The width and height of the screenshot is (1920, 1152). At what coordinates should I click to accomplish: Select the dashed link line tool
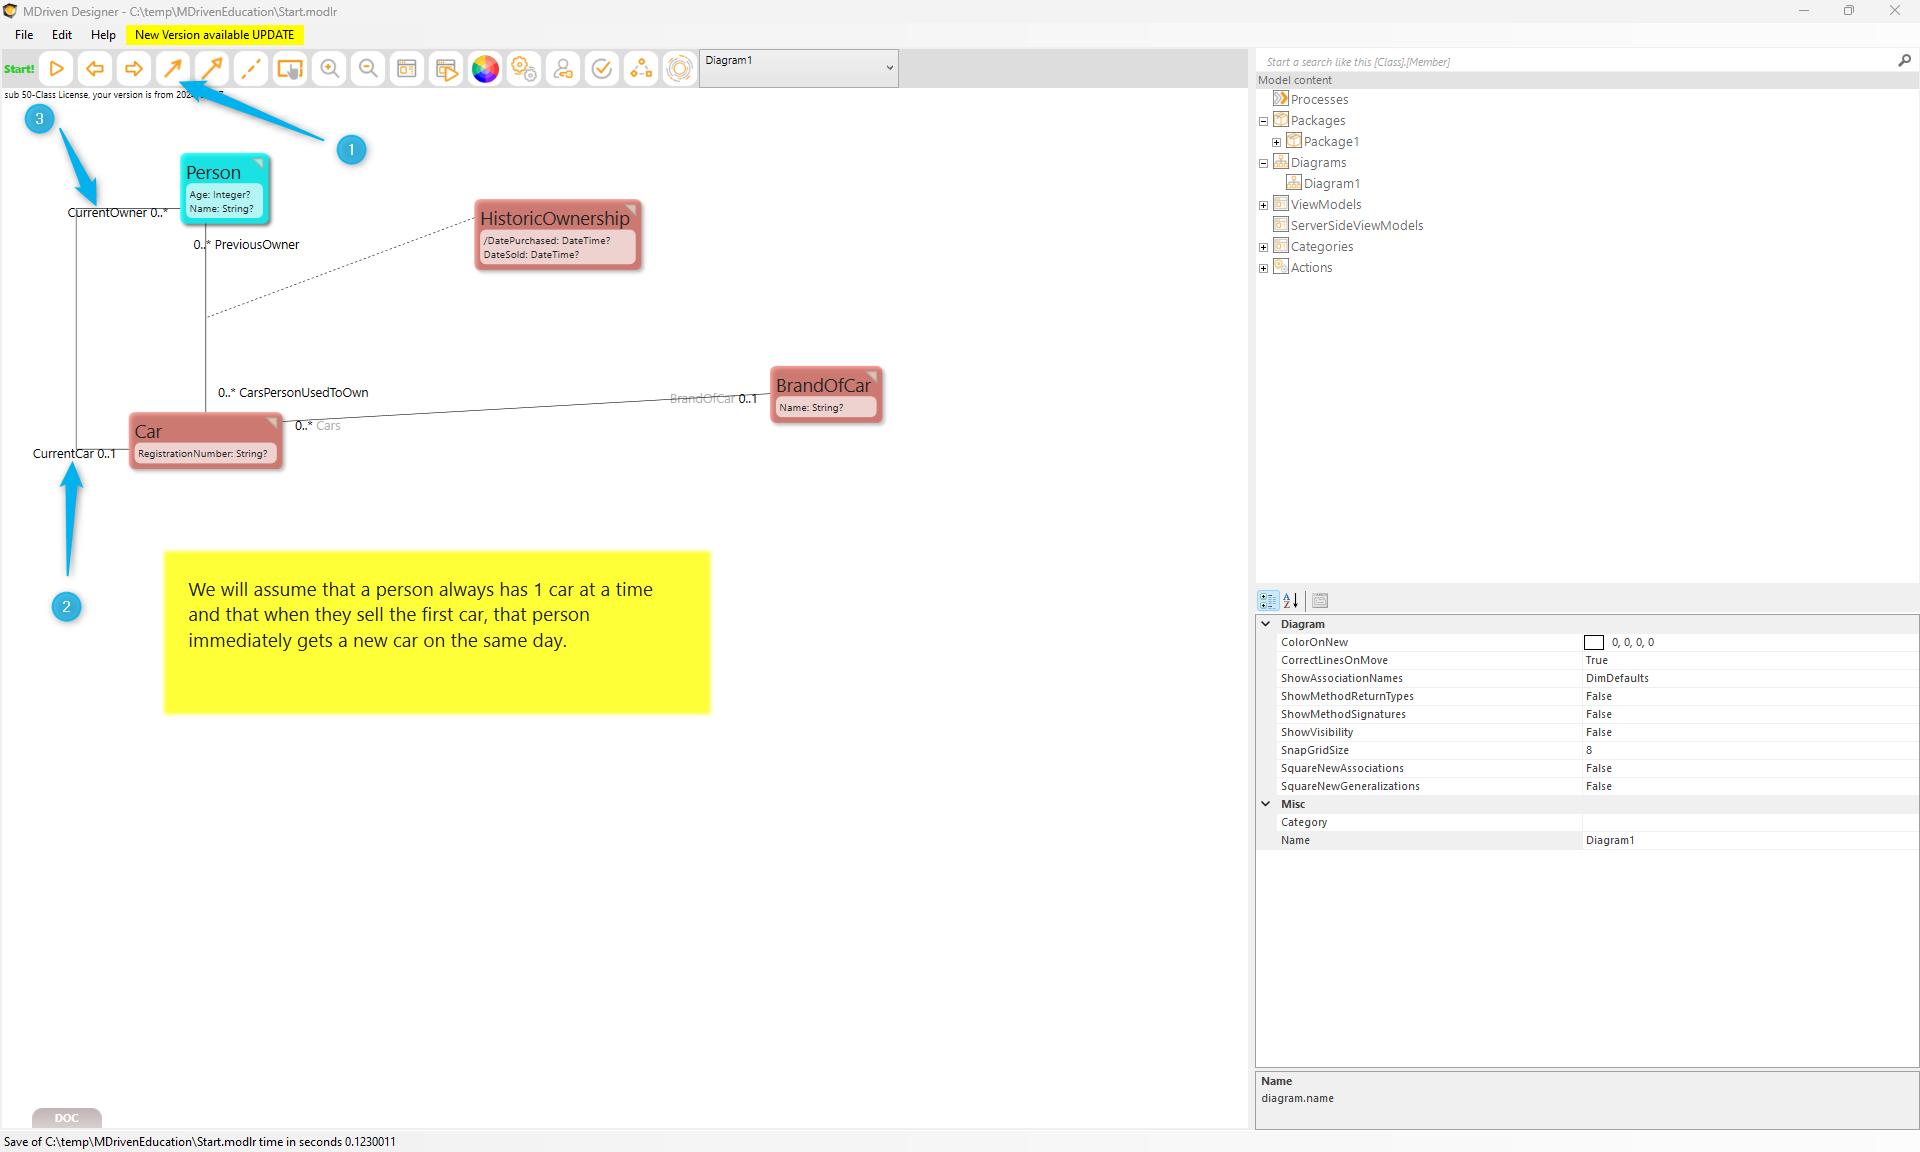(251, 69)
